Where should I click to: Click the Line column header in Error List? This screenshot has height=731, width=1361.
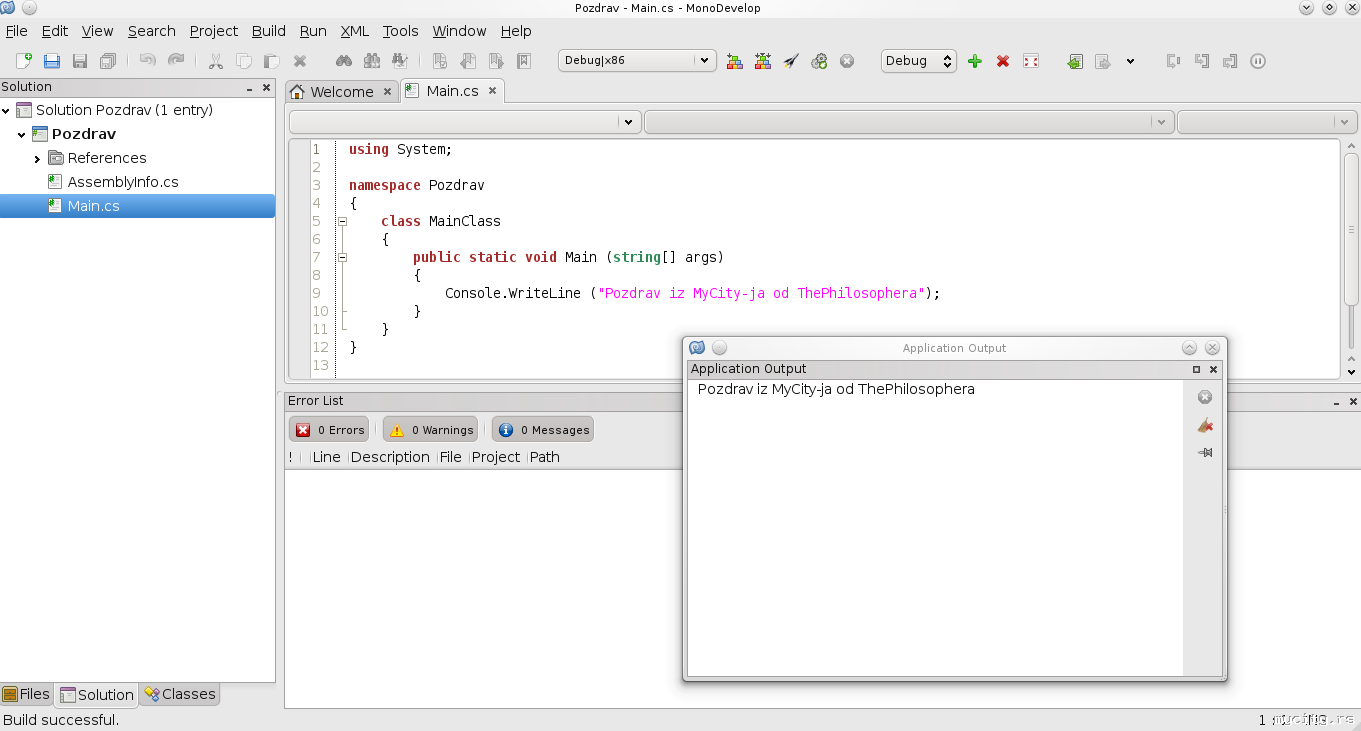326,457
